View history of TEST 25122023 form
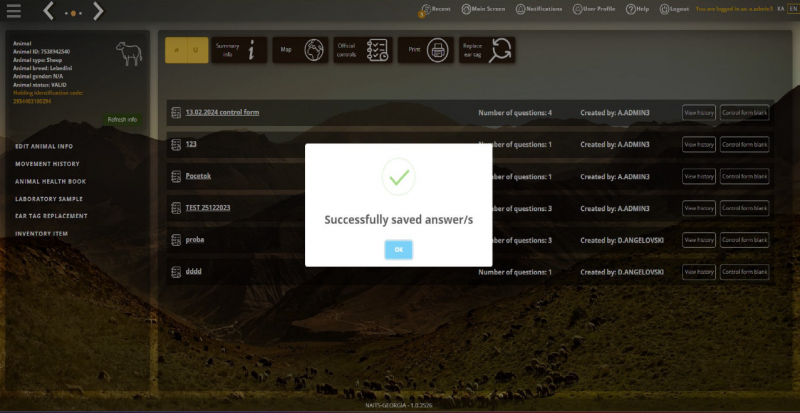The width and height of the screenshot is (800, 413). 698,208
